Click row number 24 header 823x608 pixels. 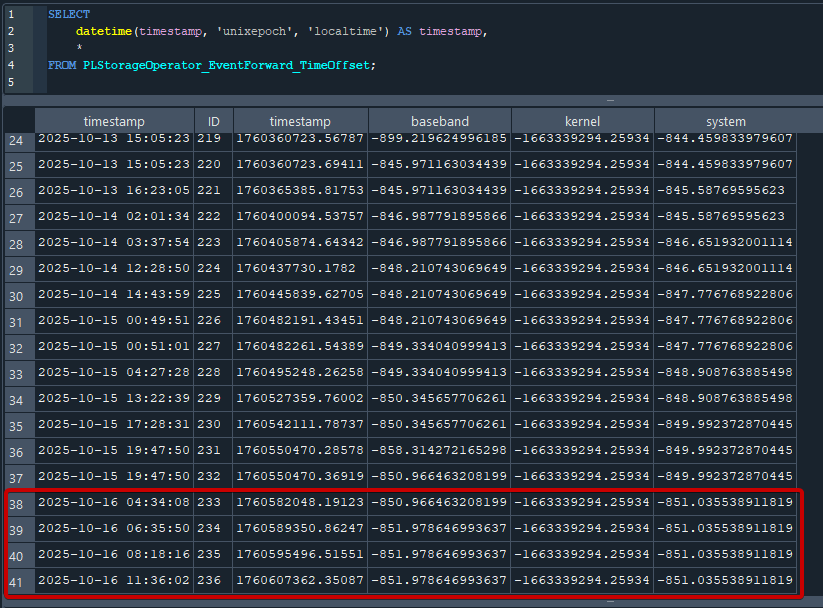(18, 140)
